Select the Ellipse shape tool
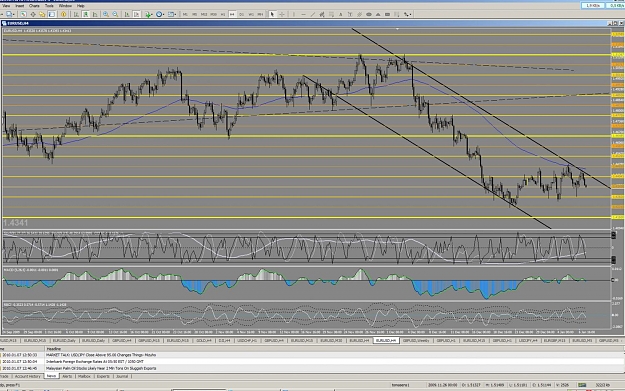The width and height of the screenshot is (625, 391). click(369, 14)
